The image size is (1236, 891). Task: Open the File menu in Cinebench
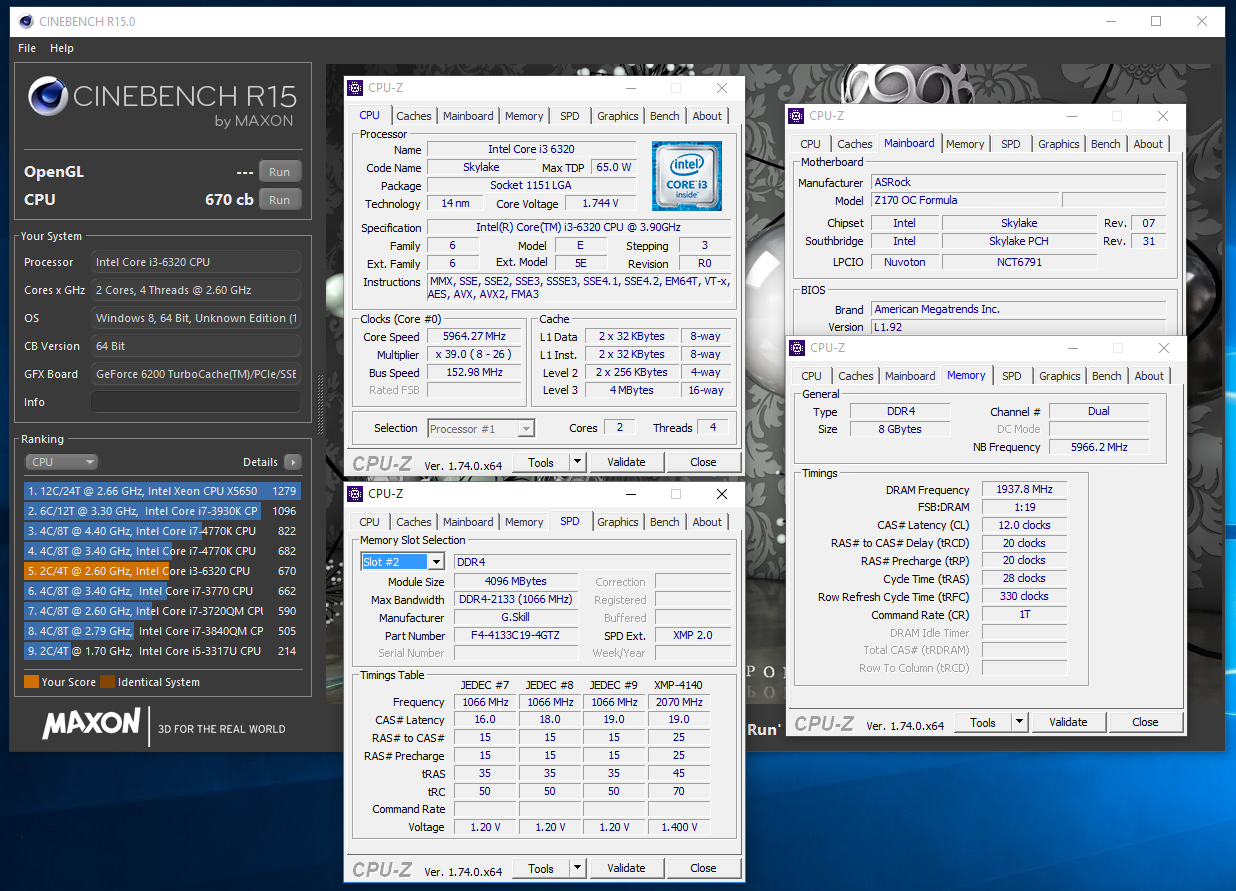tap(27, 48)
